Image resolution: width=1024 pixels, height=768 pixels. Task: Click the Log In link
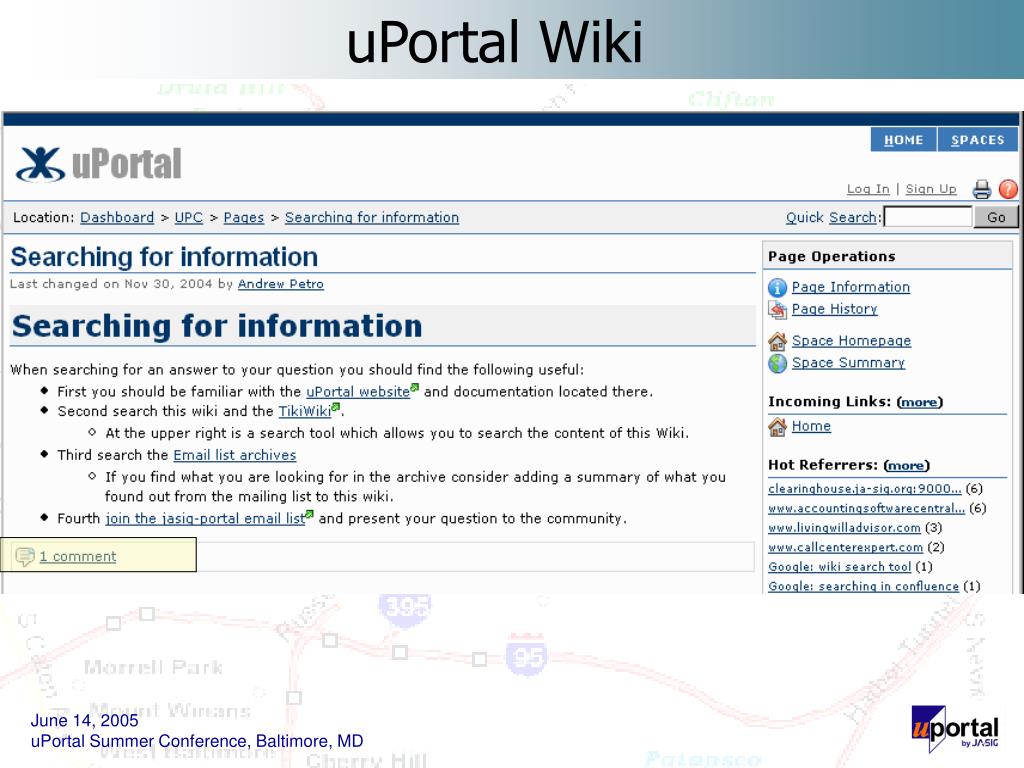pos(868,189)
